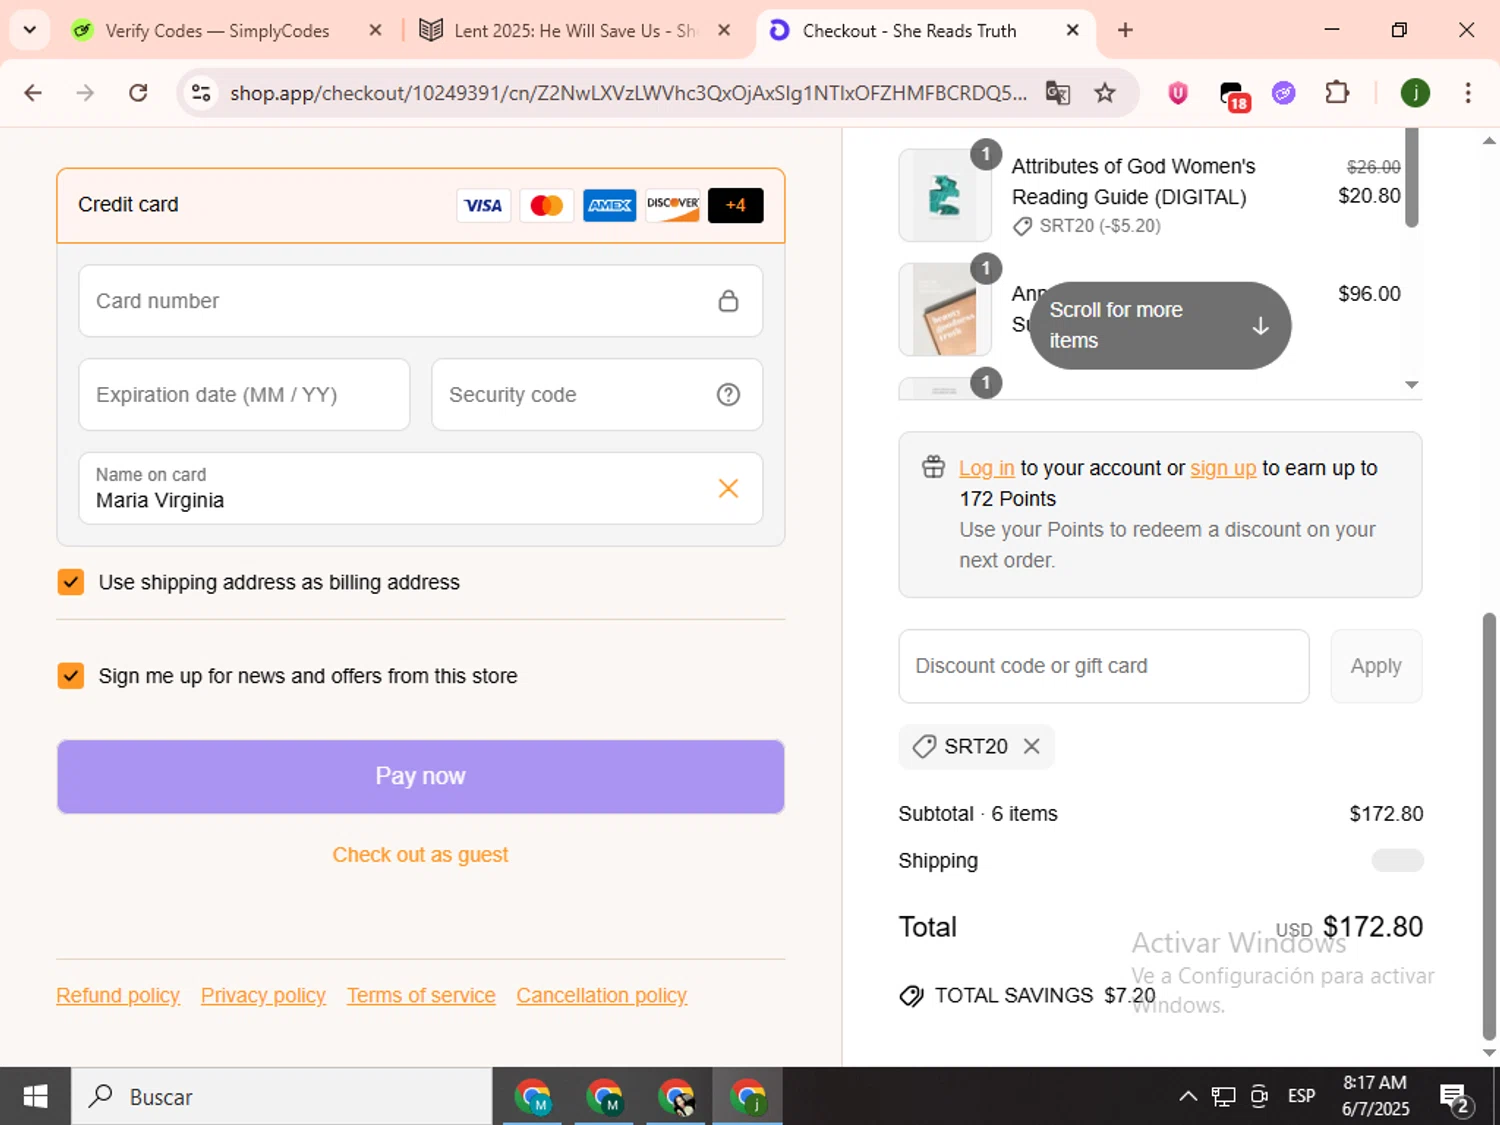Click the lock icon in Card number field
This screenshot has height=1125, width=1500.
click(x=729, y=301)
